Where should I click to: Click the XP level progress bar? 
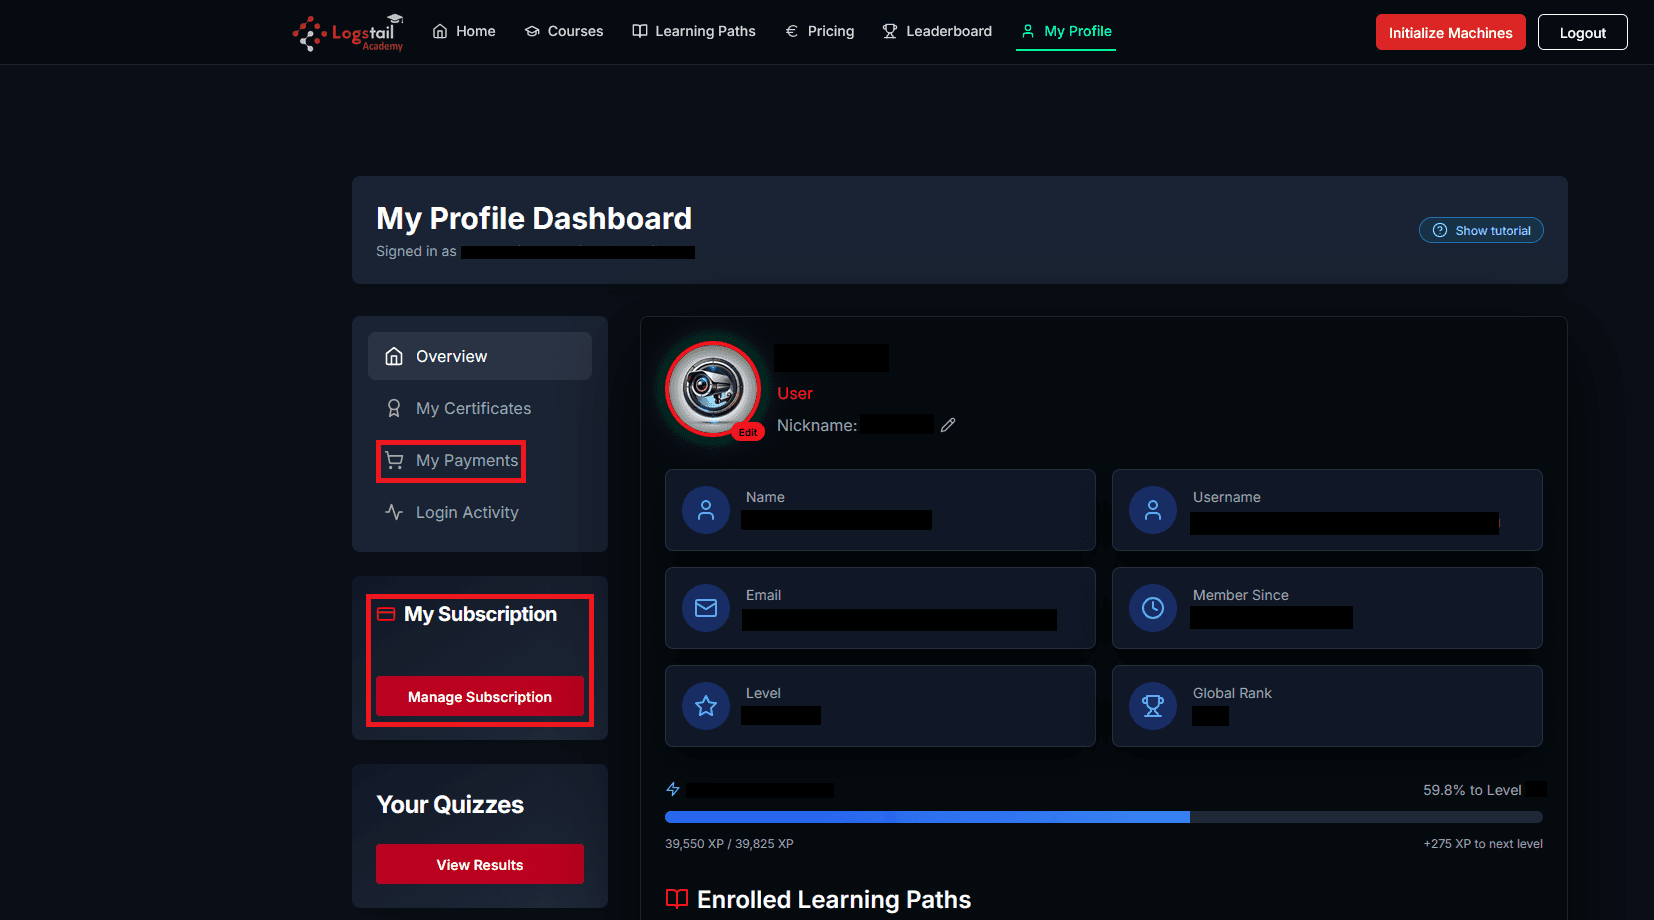pos(1104,817)
